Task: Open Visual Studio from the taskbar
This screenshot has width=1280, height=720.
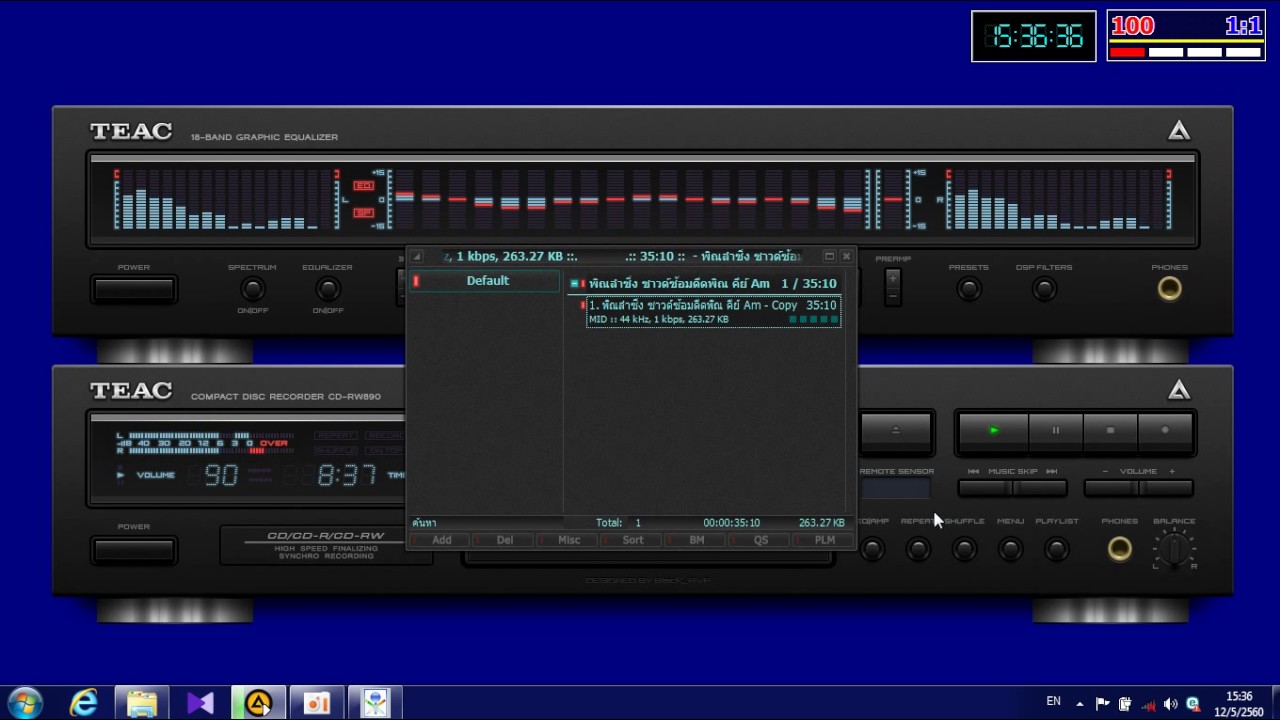Action: (x=200, y=703)
